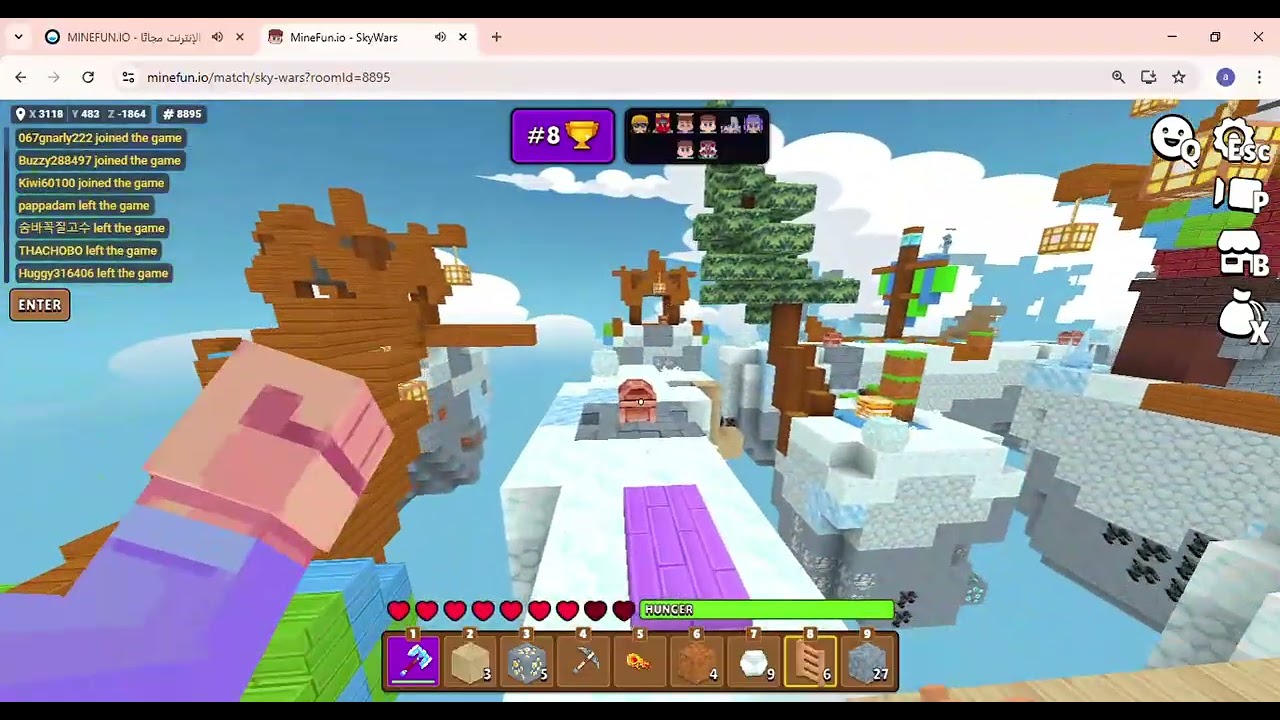The height and width of the screenshot is (720, 1280).
Task: Select the pickaxe in hotbar slot 4
Action: (584, 661)
